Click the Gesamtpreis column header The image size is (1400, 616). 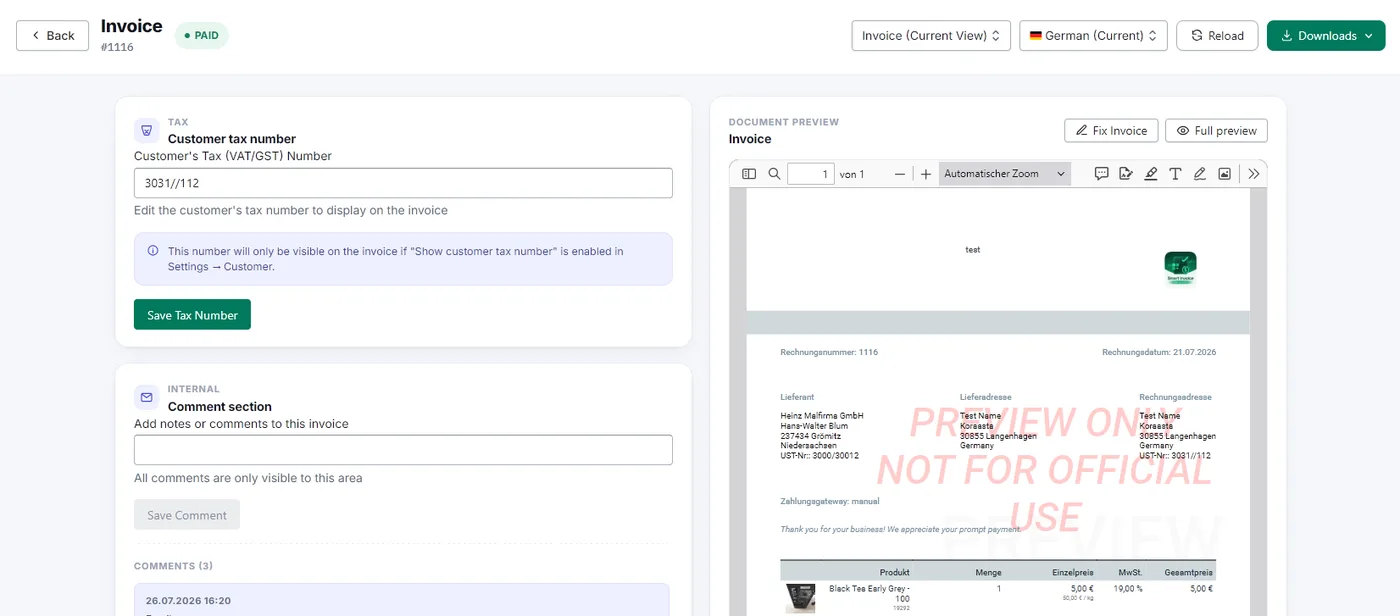(x=1189, y=573)
